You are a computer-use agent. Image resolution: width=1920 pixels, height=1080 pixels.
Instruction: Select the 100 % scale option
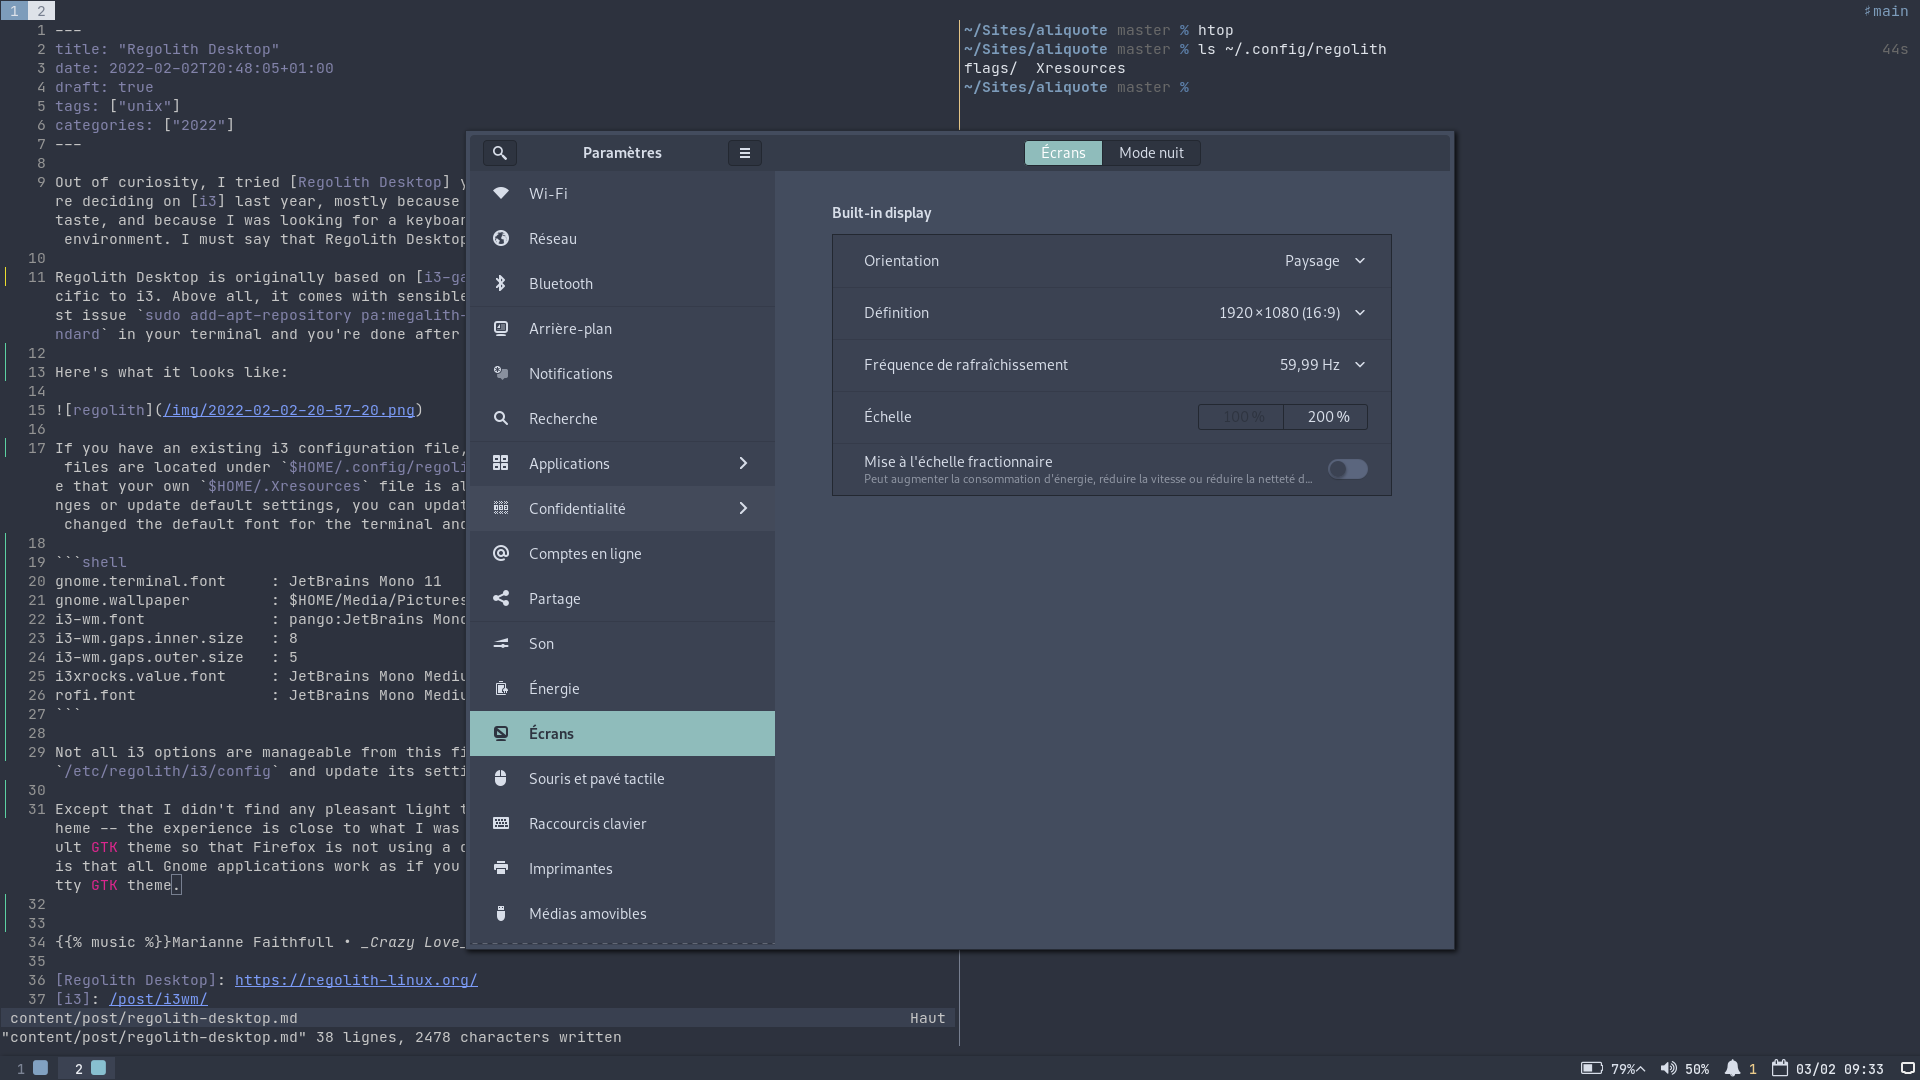1241,417
